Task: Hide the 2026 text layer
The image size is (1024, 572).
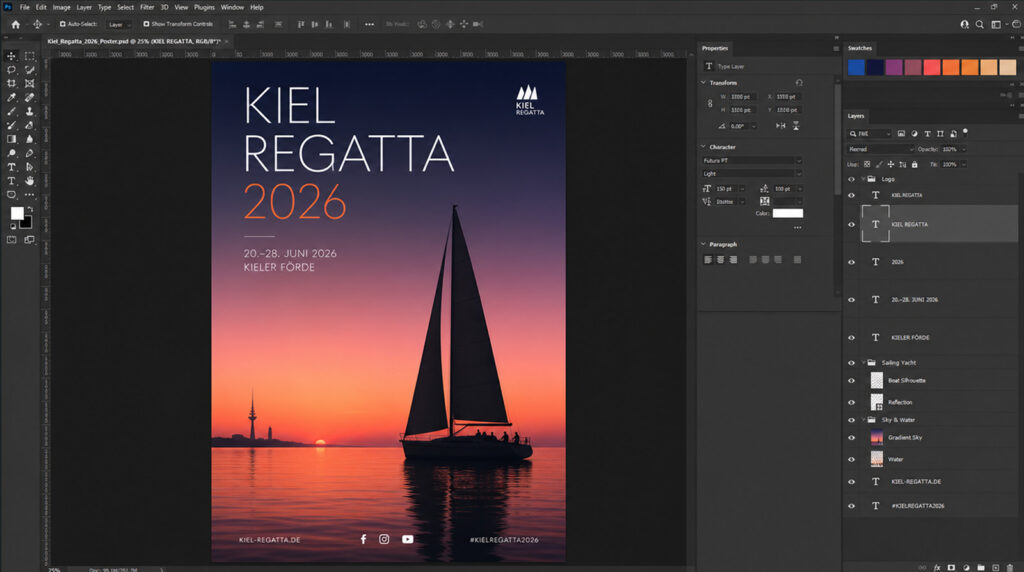Action: [x=851, y=262]
